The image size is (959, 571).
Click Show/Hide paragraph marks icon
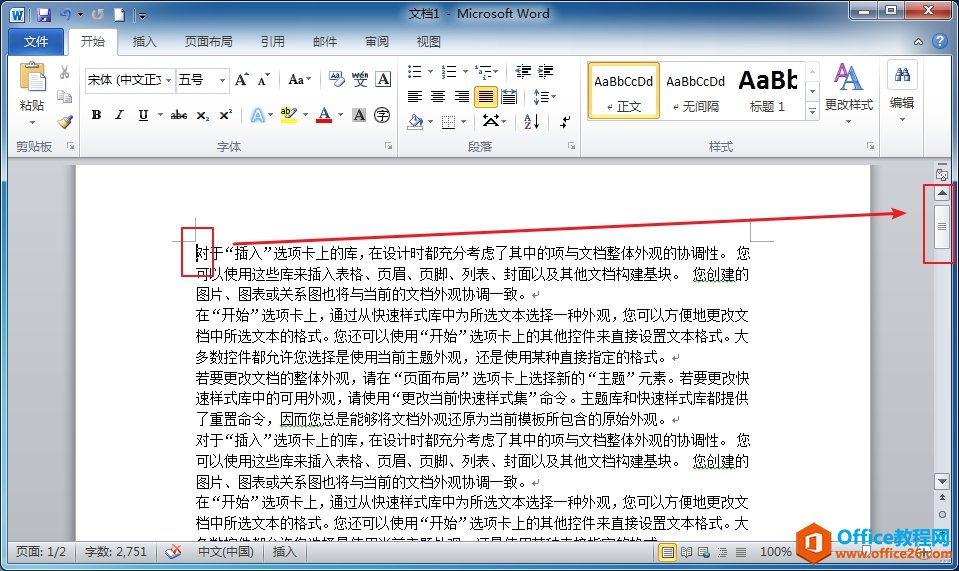[x=565, y=121]
